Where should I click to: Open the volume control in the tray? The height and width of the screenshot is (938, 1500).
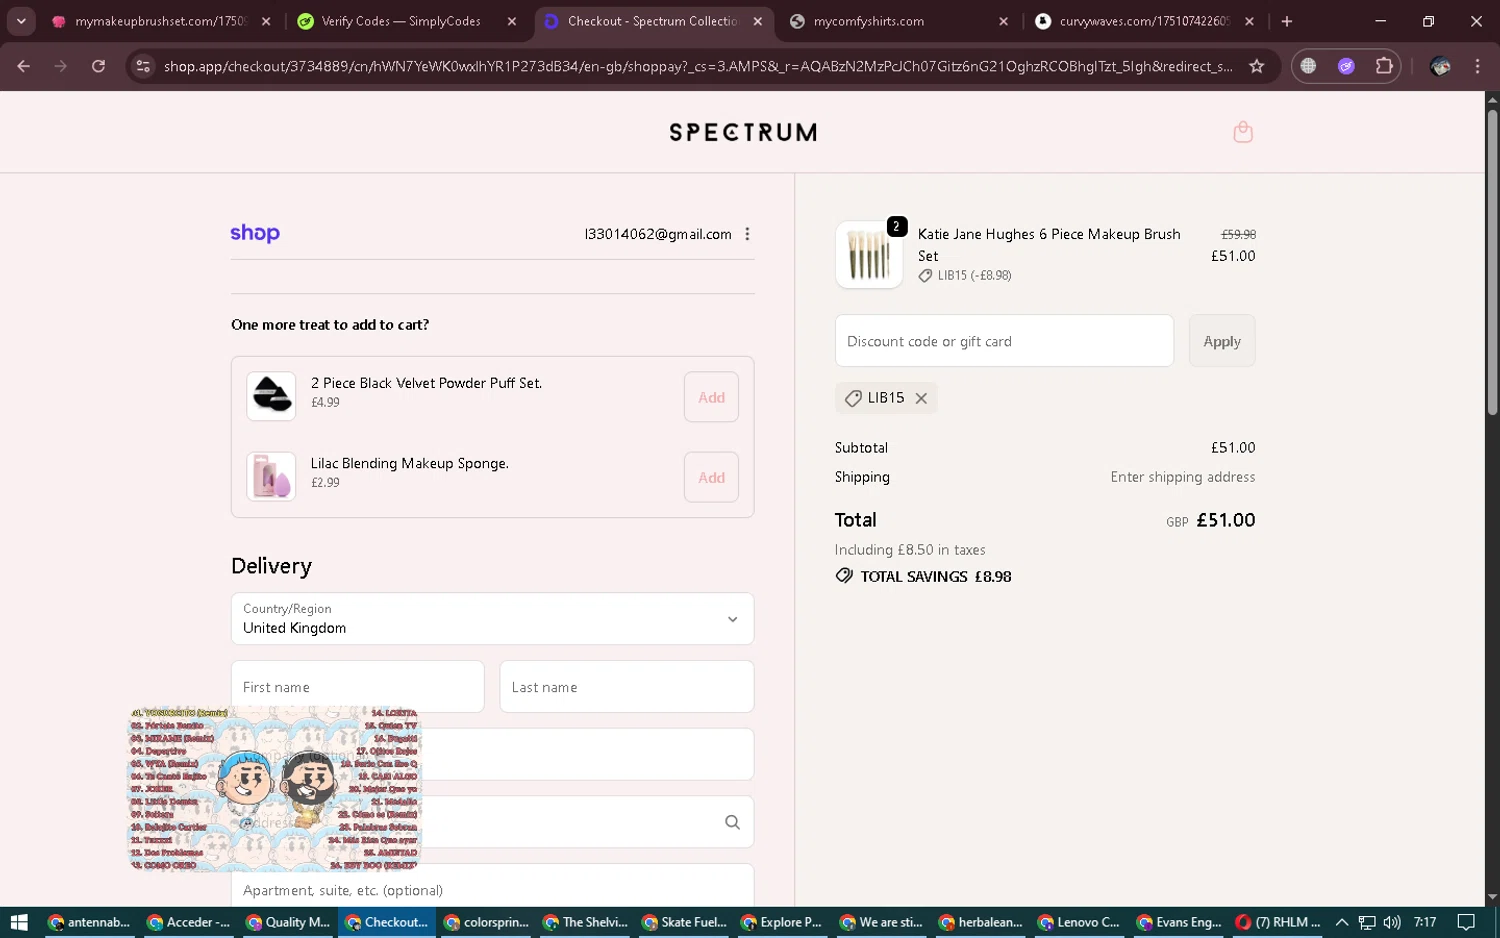1391,922
